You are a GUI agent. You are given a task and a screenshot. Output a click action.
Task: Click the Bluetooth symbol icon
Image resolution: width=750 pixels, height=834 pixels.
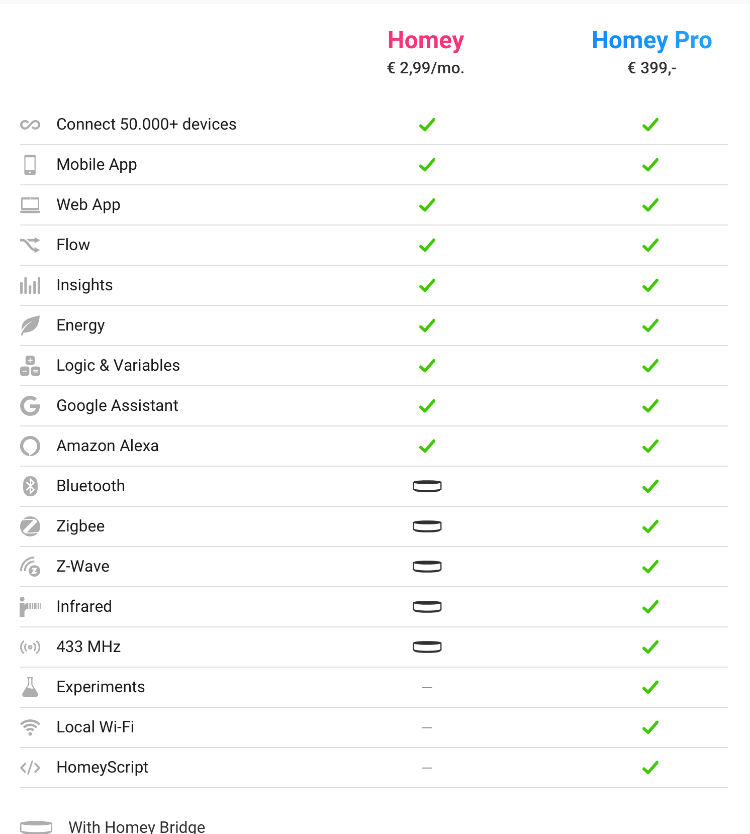click(30, 486)
